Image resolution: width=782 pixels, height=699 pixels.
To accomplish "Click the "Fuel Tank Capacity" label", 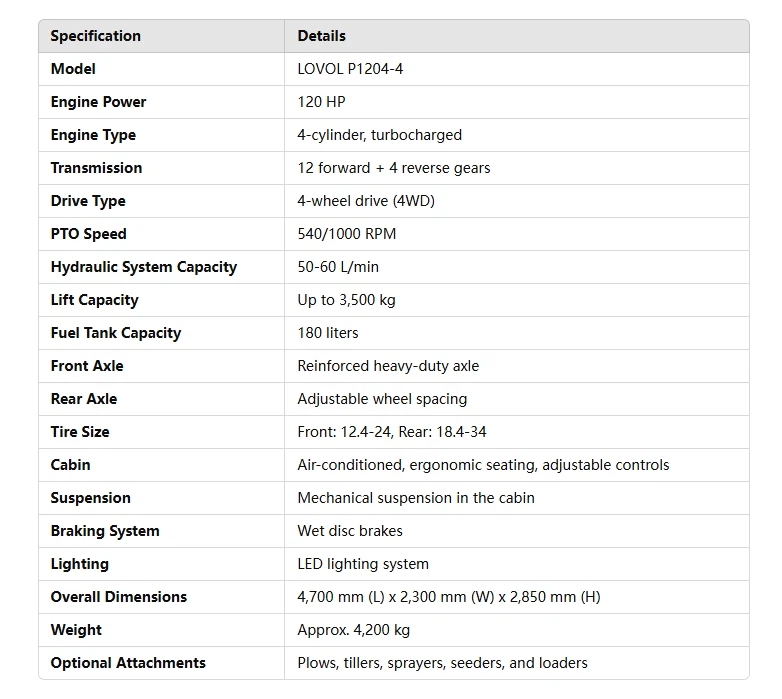I will pos(115,333).
